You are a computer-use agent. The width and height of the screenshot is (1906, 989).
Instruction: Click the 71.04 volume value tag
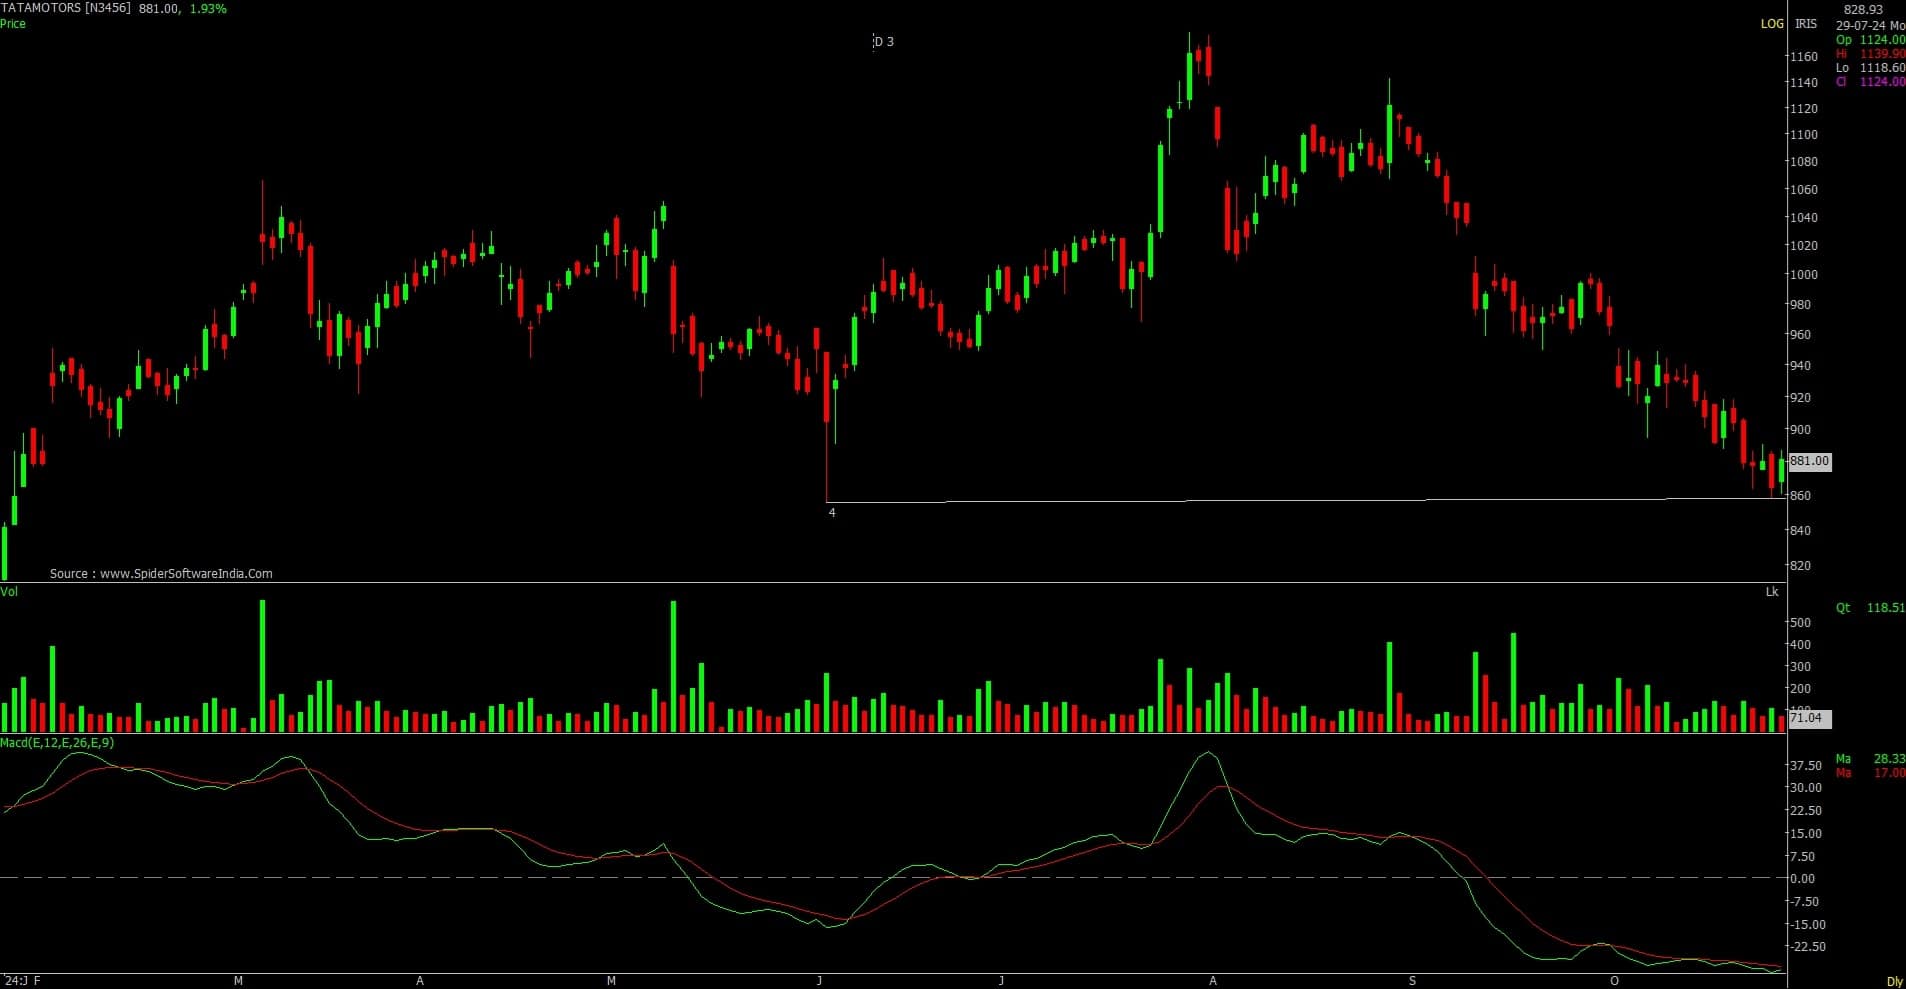[1805, 718]
